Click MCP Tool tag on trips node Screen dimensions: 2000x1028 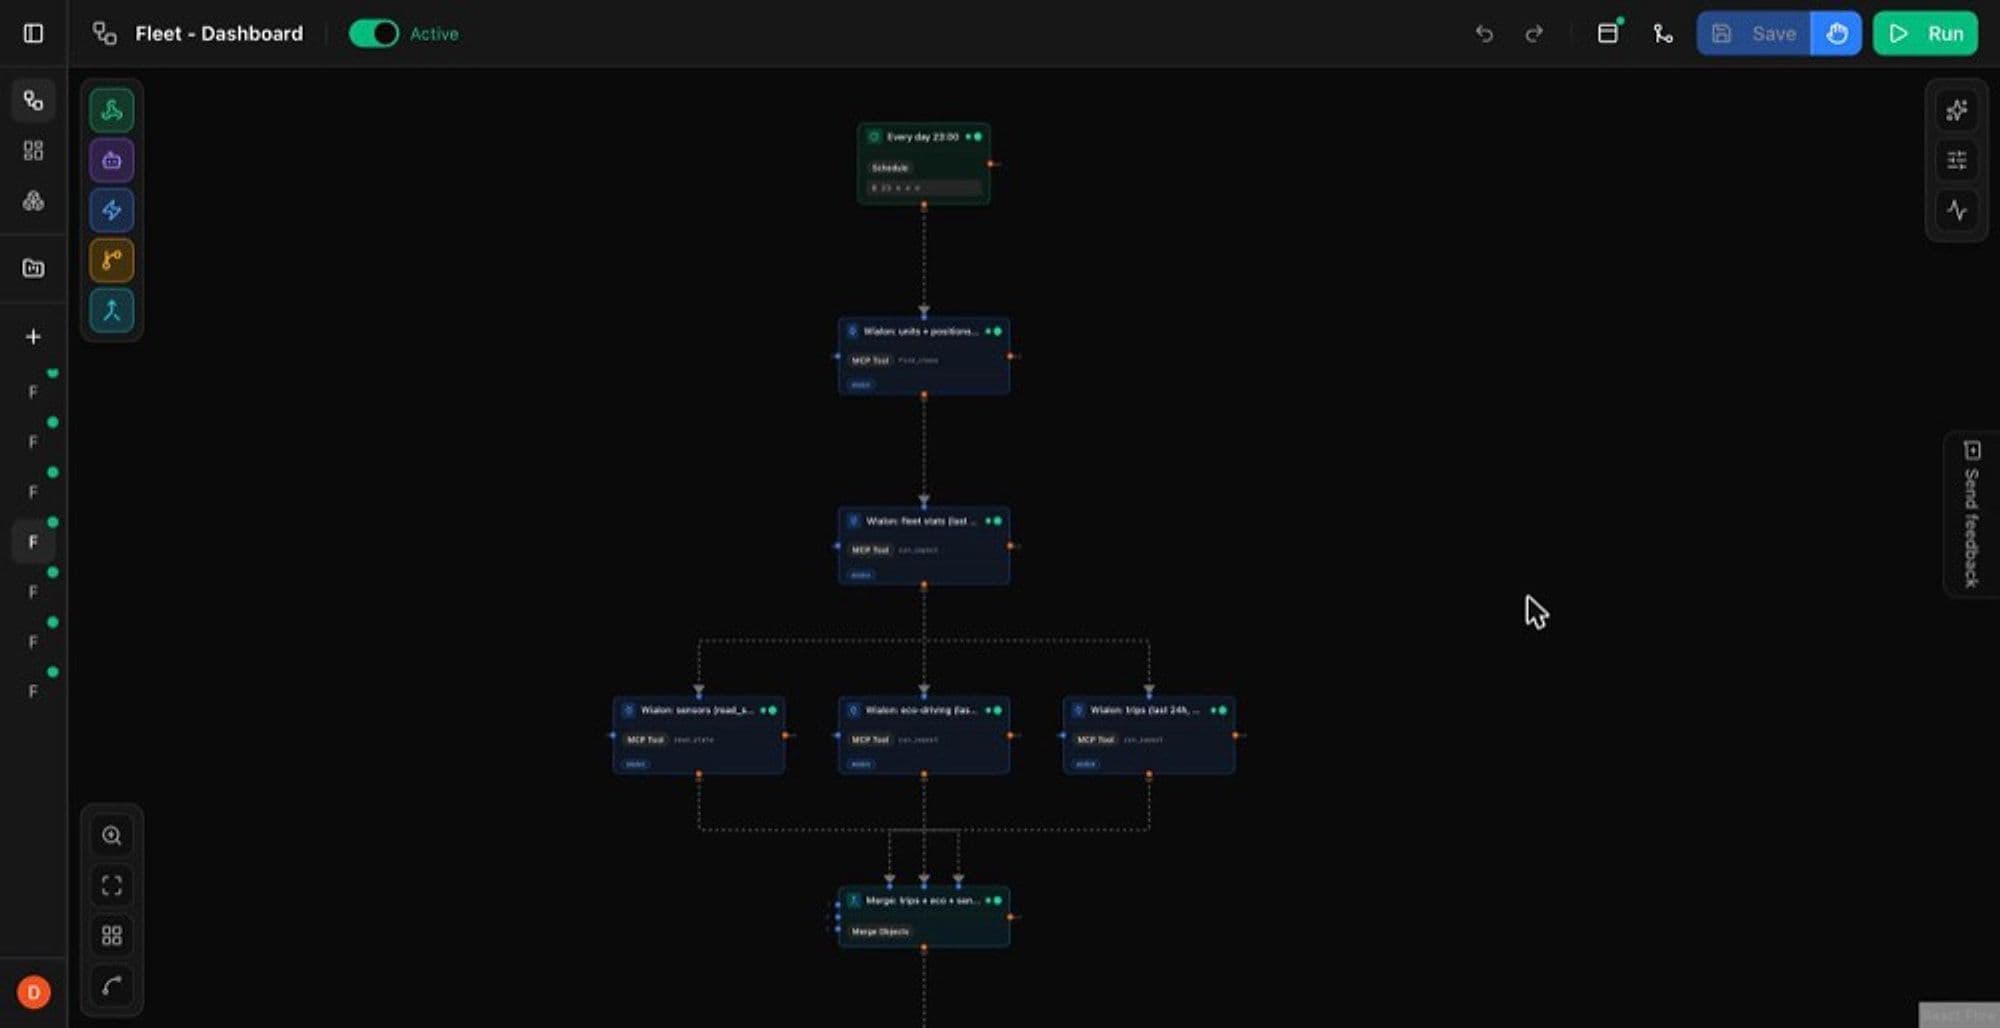[x=1095, y=739]
